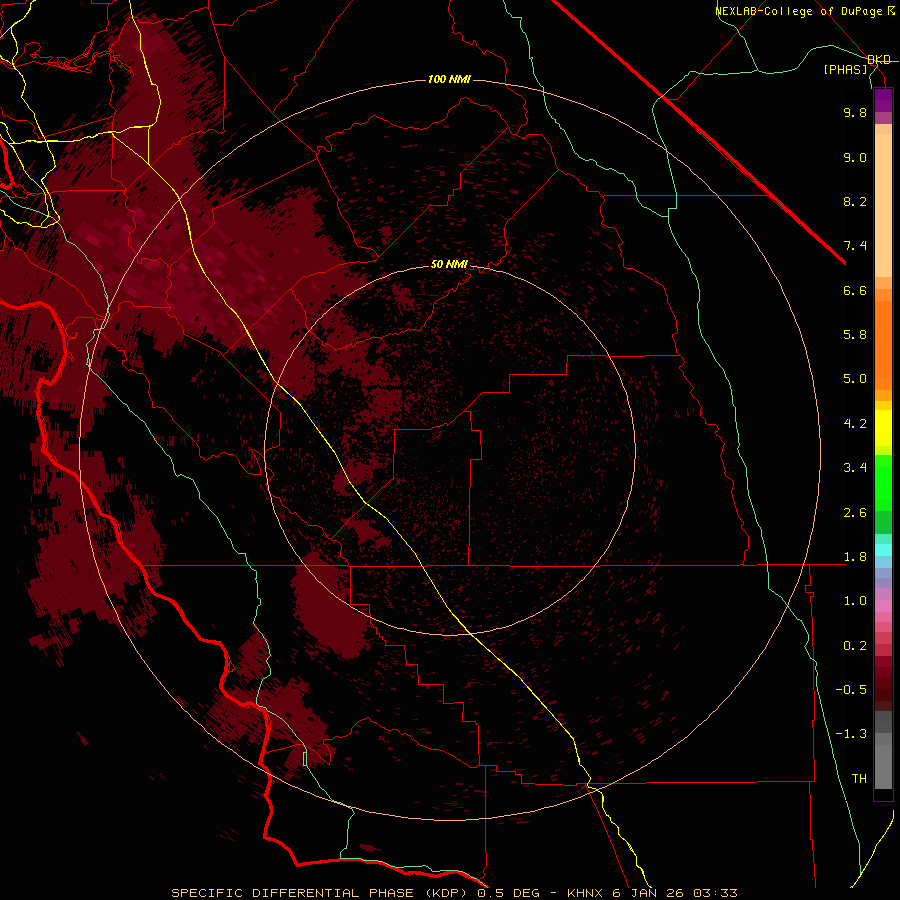Viewport: 900px width, 900px height.
Task: Click the 8.2 scale value
Action: (855, 201)
